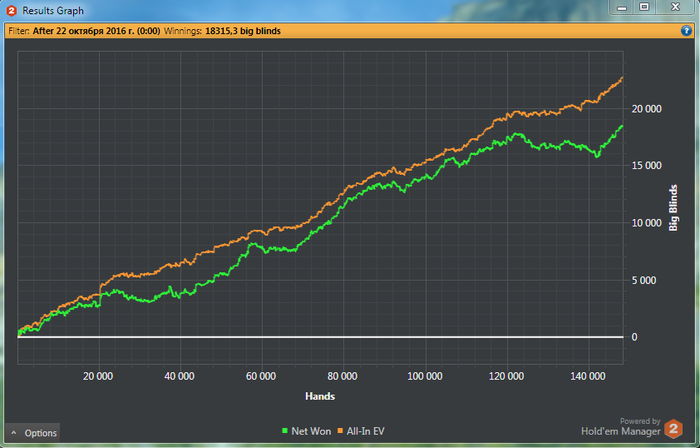Viewport: 700px width, 448px height.
Task: Click the x-axis label 100 000
Action: coord(425,376)
